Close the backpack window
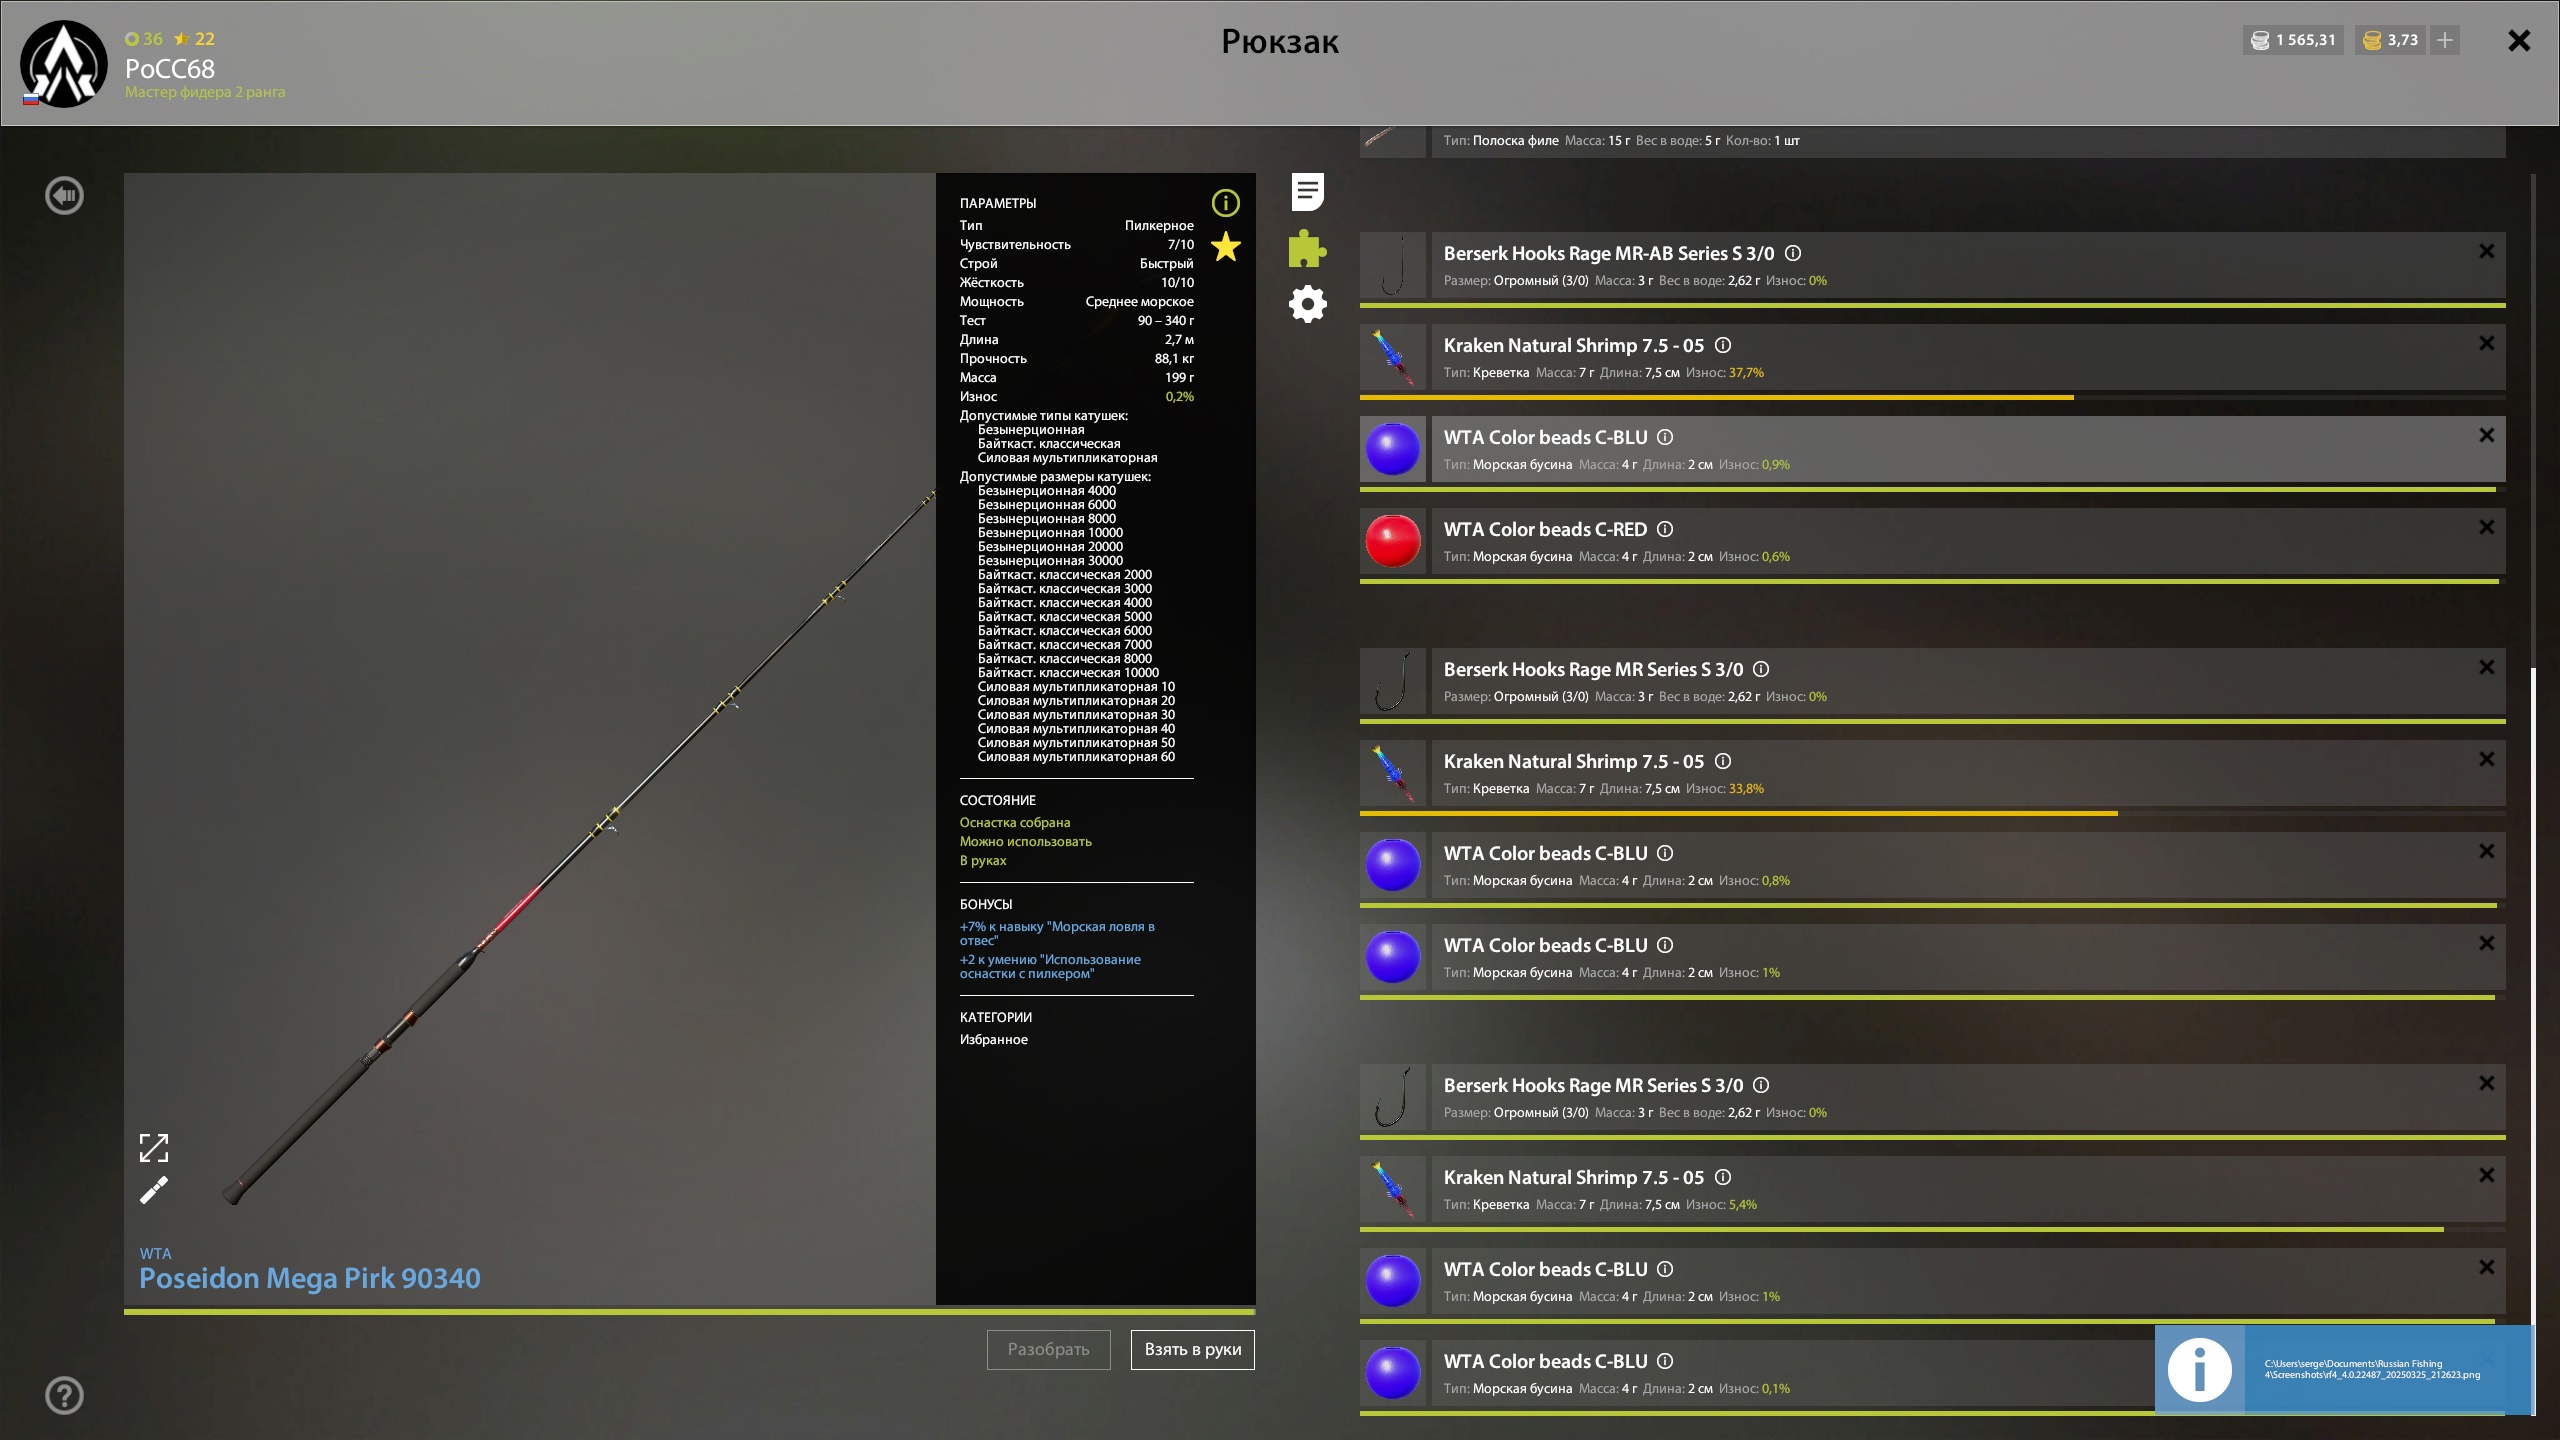 [2519, 40]
